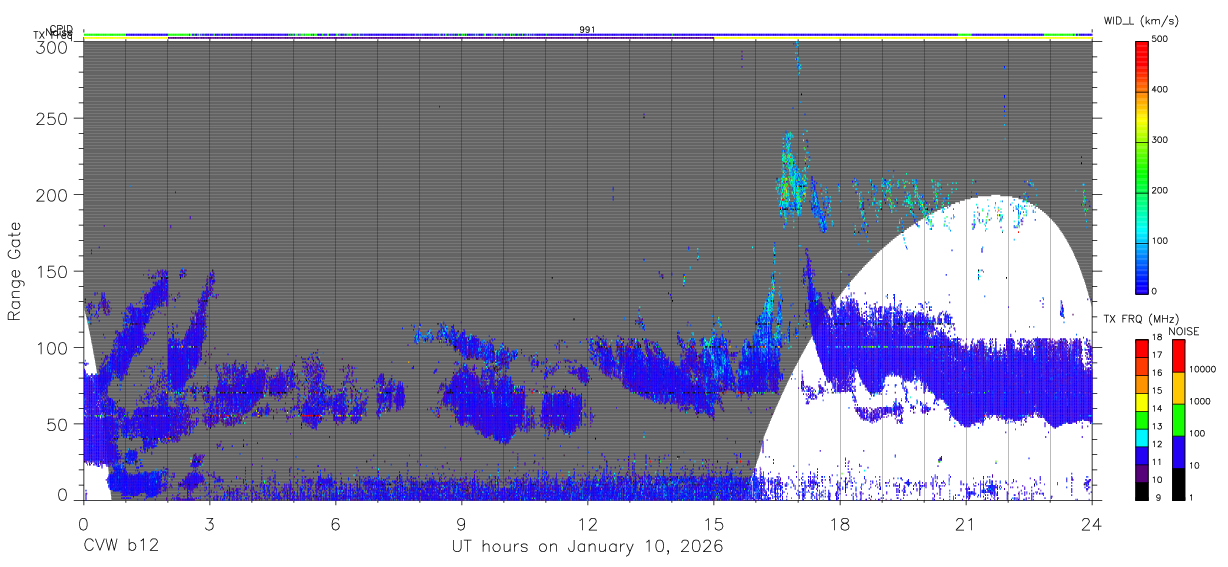
Task: Click the yellow TX FRQ segment between 14 and 15
Action: pos(1141,401)
